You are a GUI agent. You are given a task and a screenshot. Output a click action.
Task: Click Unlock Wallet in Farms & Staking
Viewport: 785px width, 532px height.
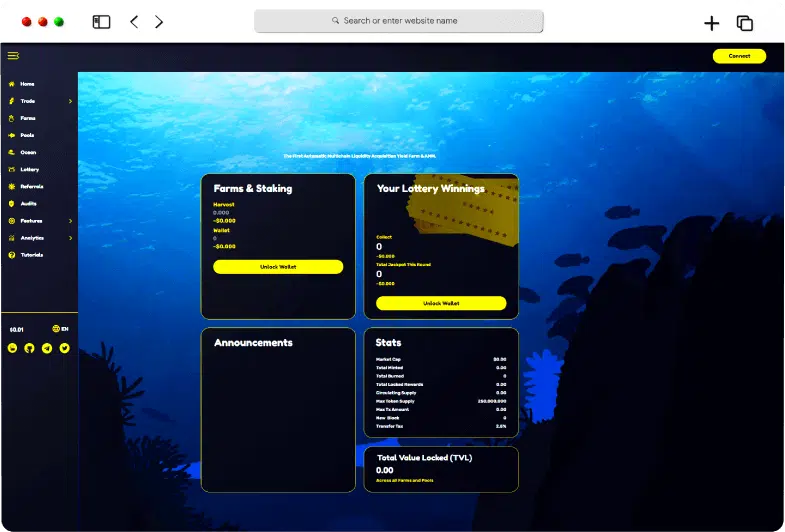coord(278,267)
